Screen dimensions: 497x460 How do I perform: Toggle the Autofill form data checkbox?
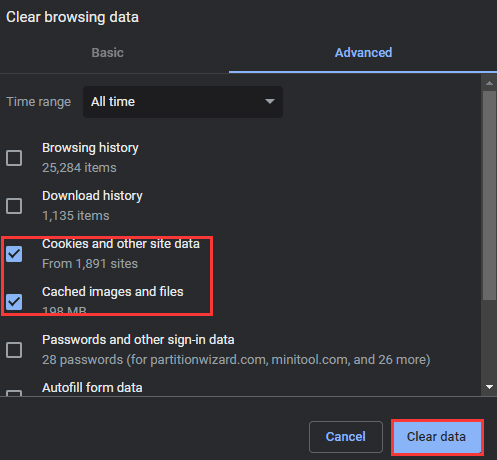(x=14, y=393)
